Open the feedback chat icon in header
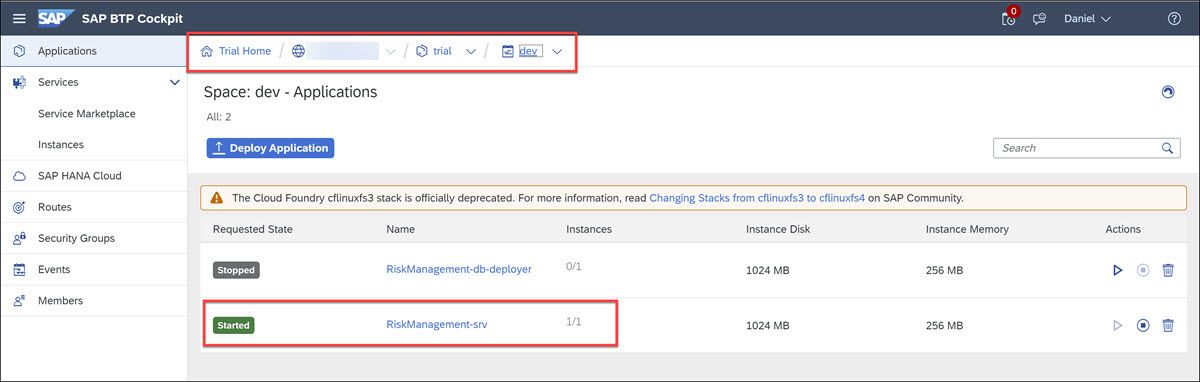 click(1040, 19)
